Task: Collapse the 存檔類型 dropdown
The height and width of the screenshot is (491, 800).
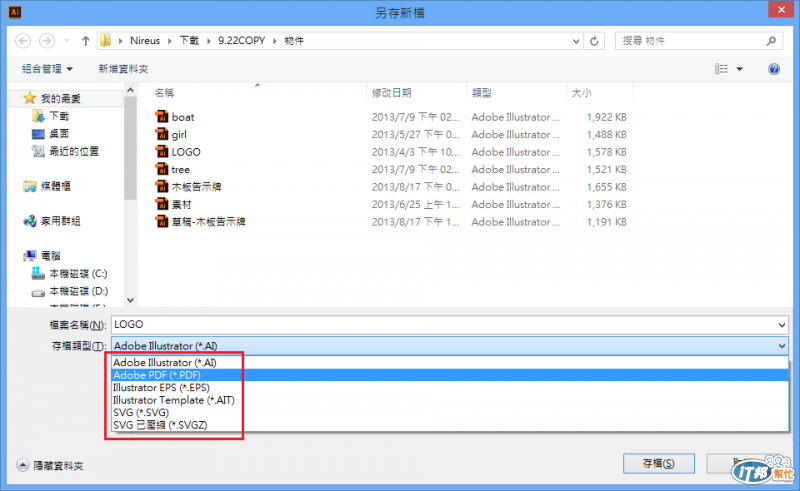Action: point(782,346)
